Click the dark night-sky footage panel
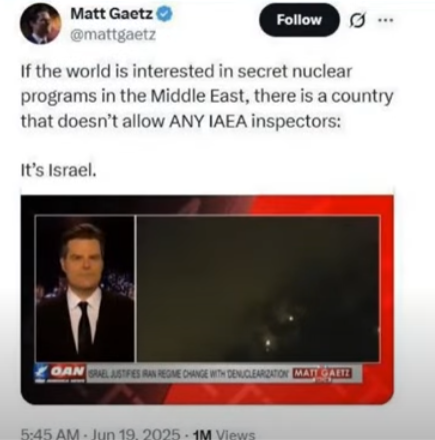The height and width of the screenshot is (440, 435). click(x=258, y=289)
